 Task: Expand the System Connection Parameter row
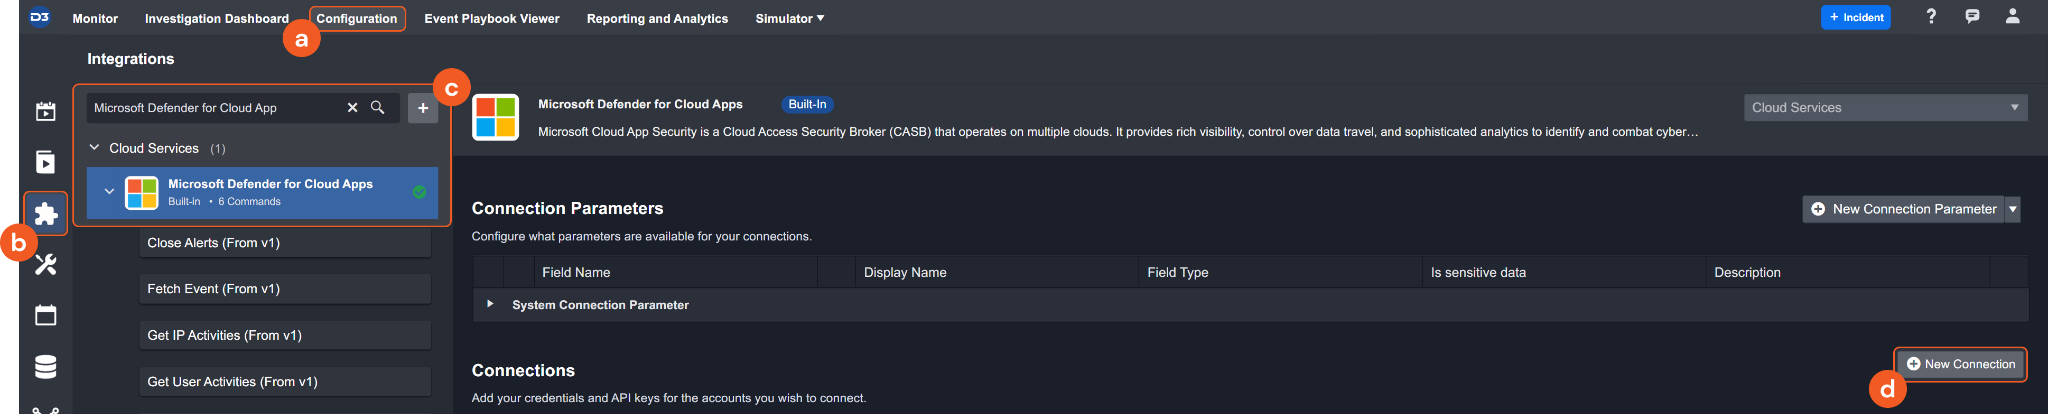coord(490,304)
